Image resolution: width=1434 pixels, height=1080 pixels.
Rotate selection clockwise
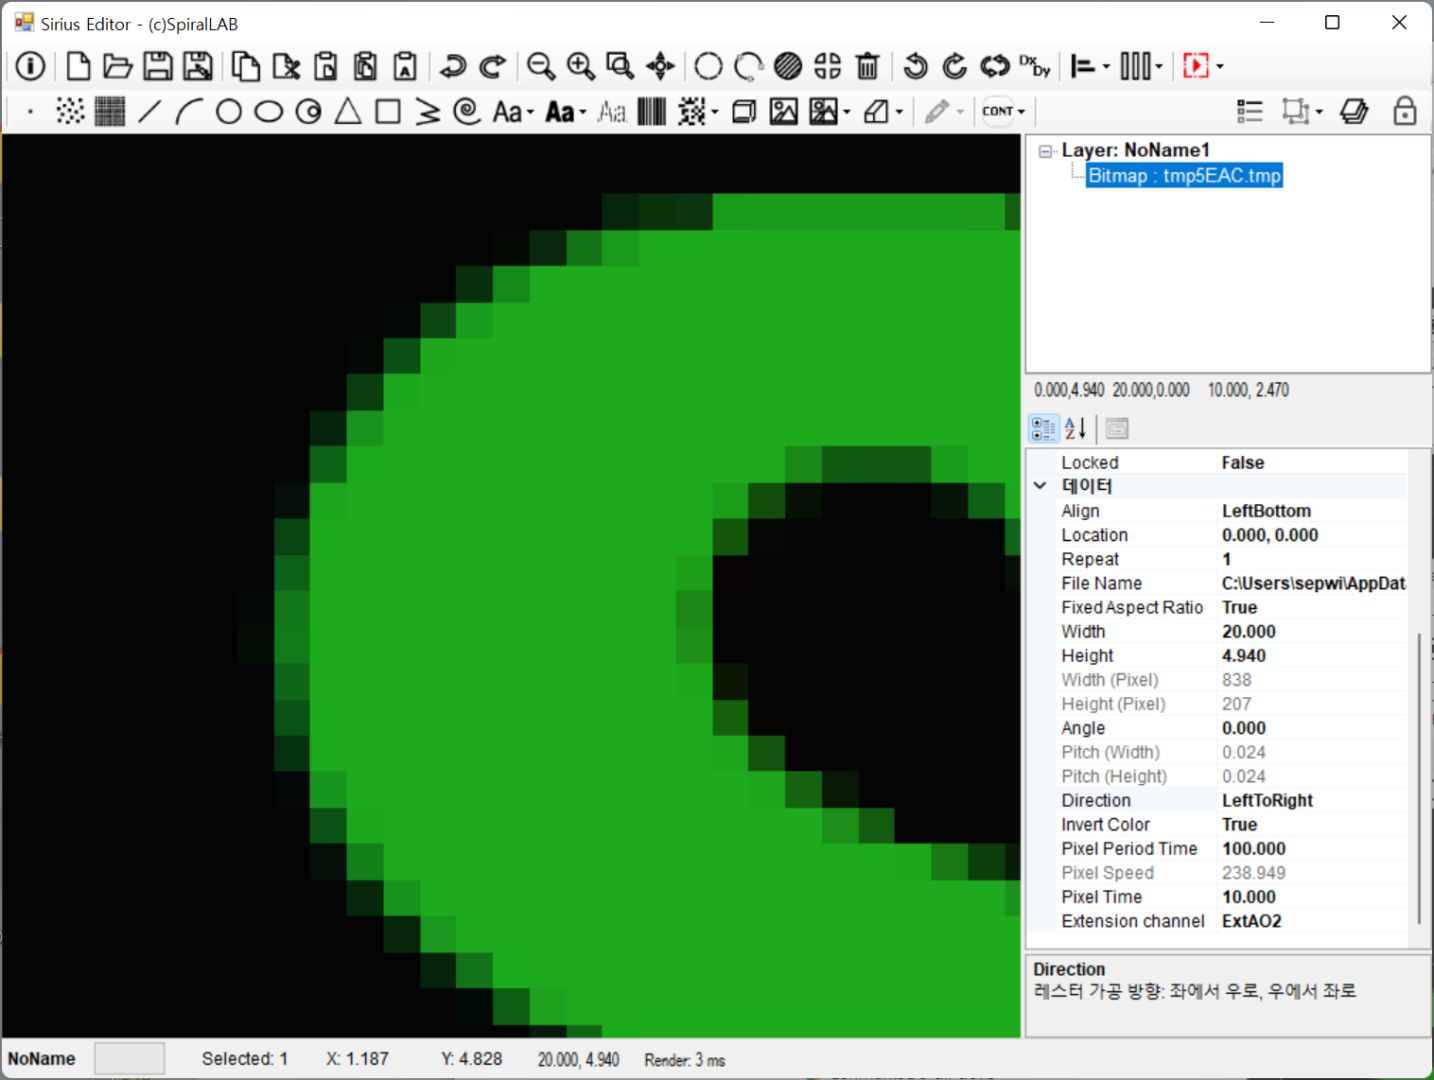pyautogui.click(x=955, y=66)
